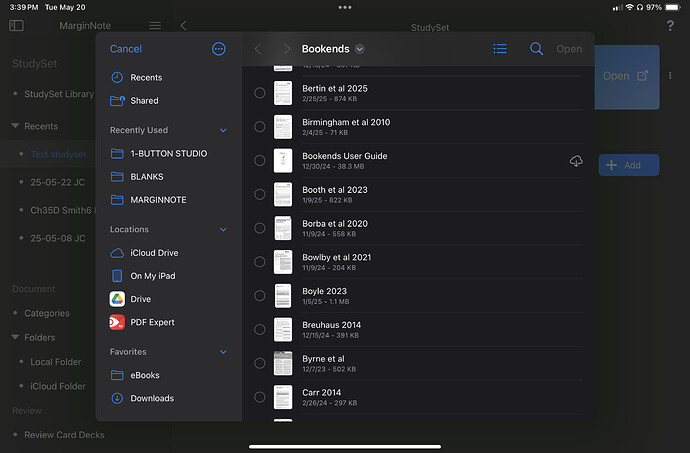Open Categories under Document
690x453 pixels.
[x=47, y=313]
